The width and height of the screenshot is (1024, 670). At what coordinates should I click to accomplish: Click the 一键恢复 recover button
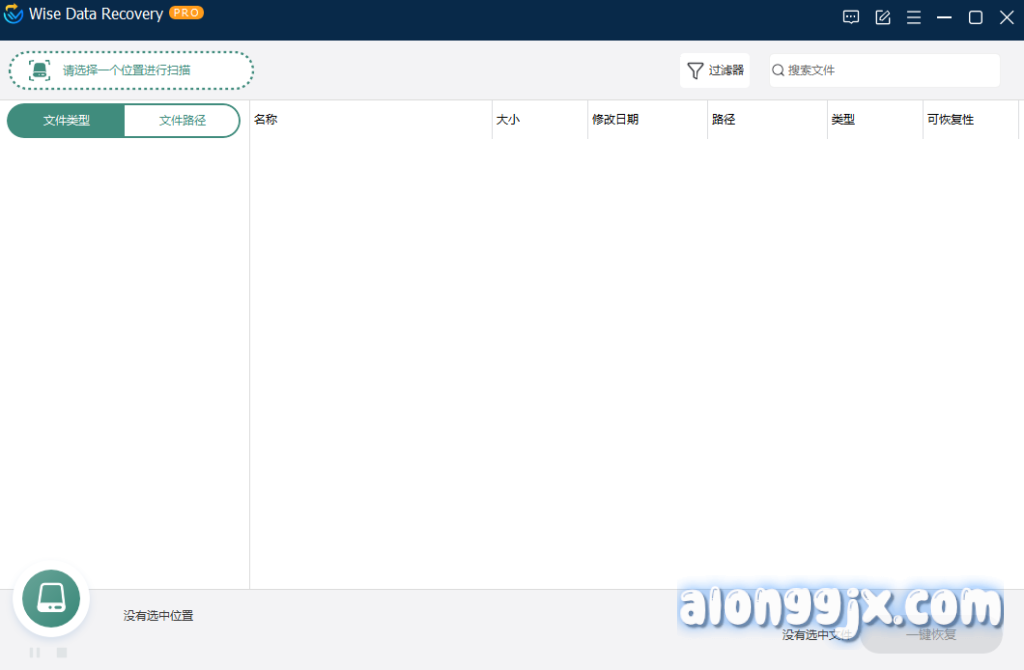tap(931, 634)
